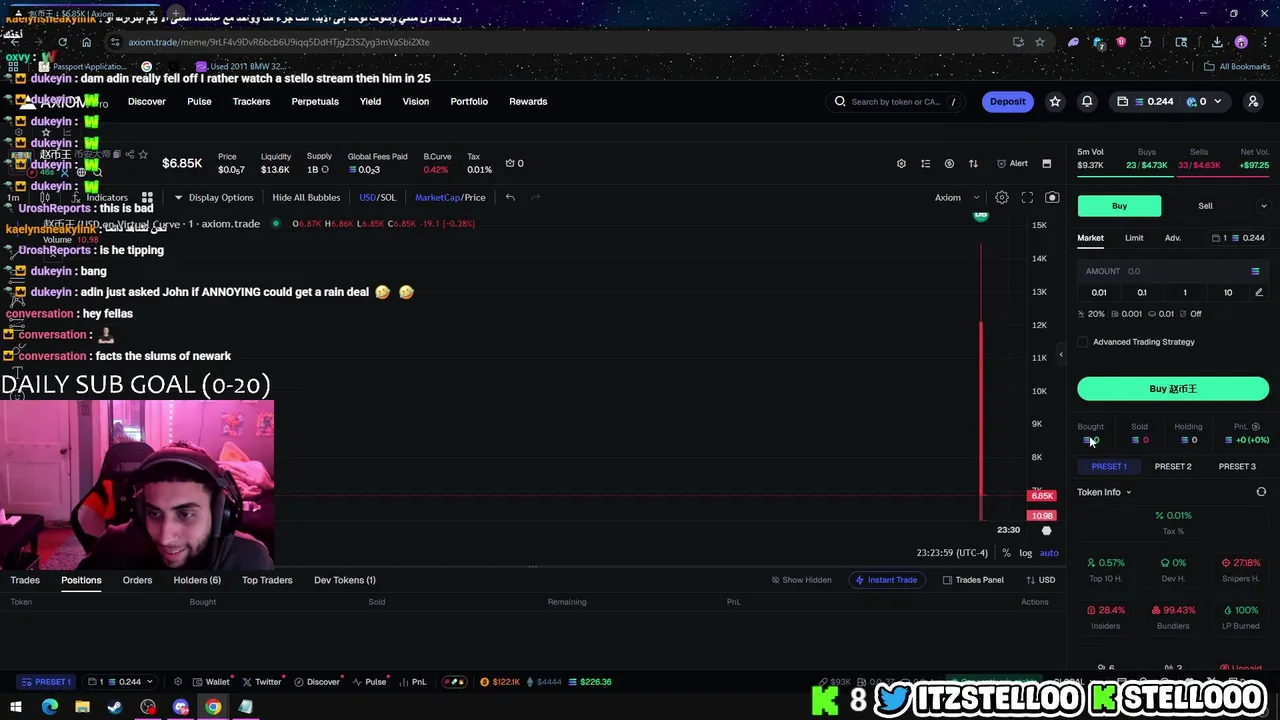
Task: Undo last chart action
Action: [x=510, y=197]
